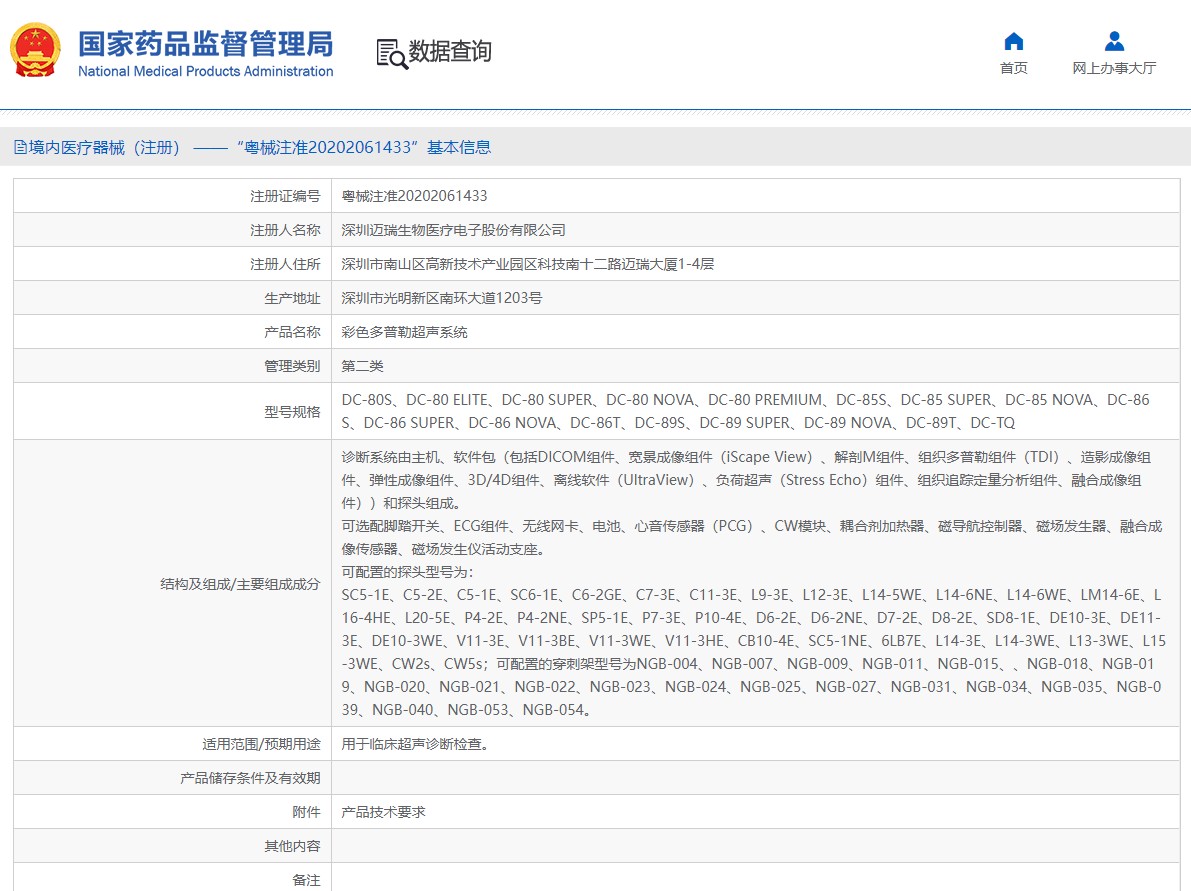Select registration number 粤械注准20202061433 value

click(414, 196)
